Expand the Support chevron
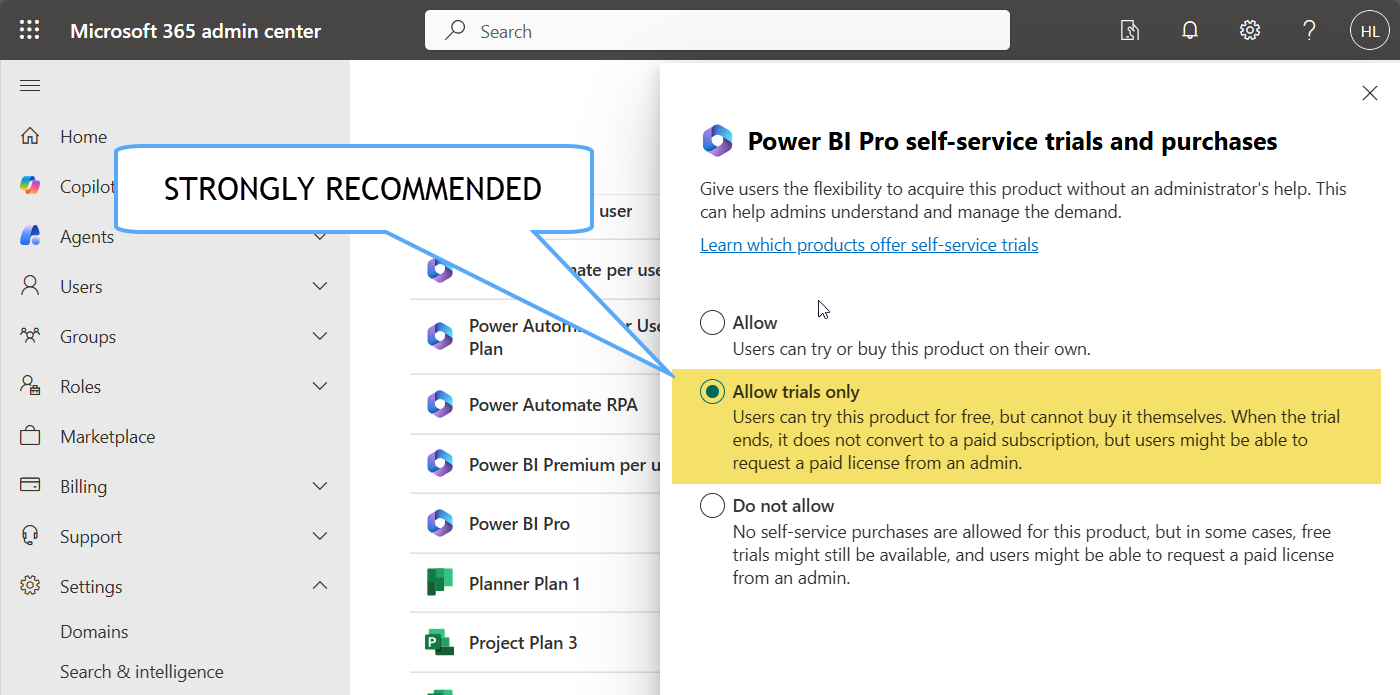 (320, 537)
